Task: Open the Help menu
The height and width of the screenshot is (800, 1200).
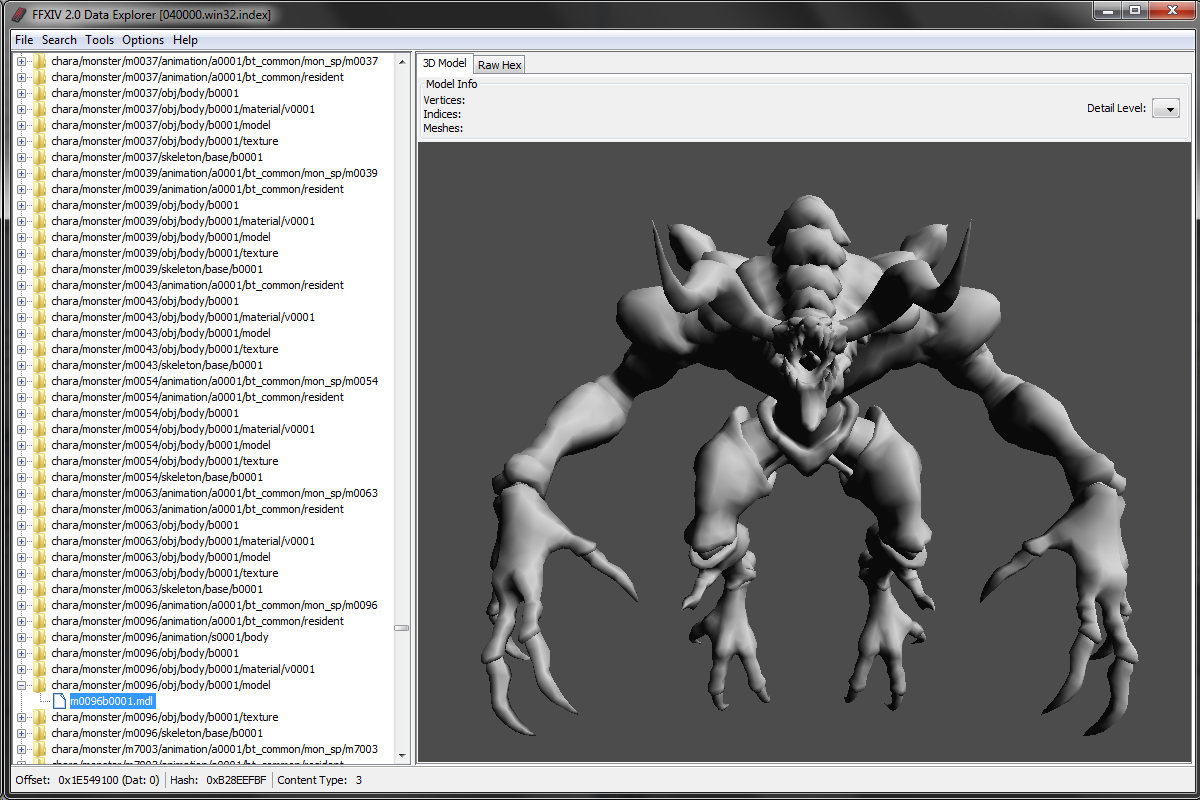Action: point(185,40)
